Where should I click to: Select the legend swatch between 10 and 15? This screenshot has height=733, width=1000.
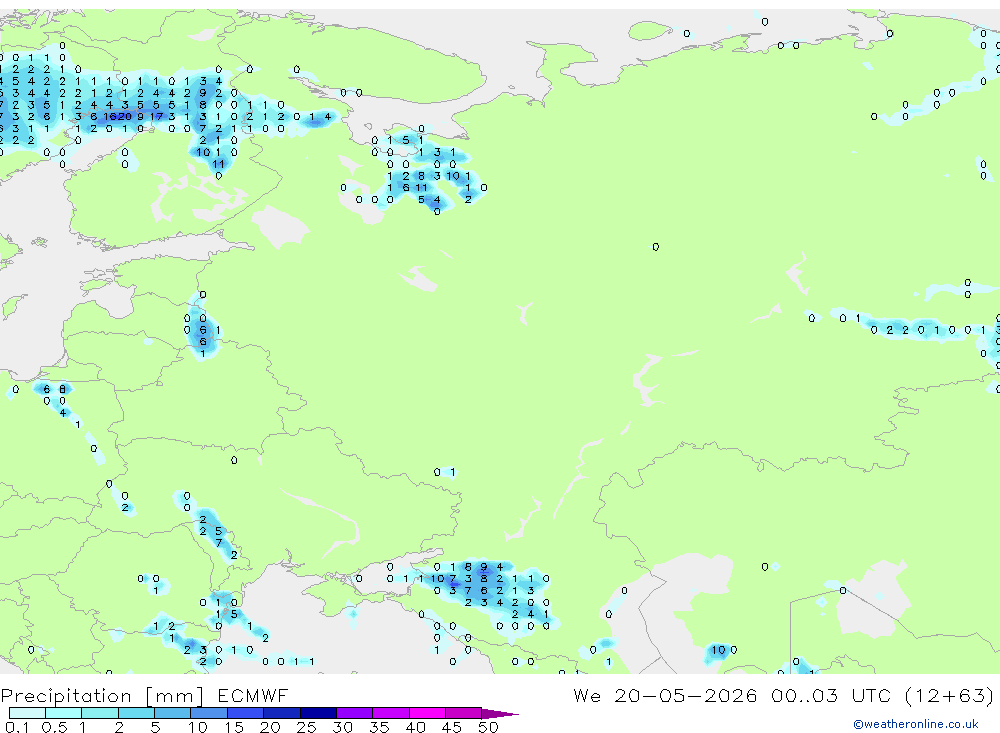click(x=209, y=713)
